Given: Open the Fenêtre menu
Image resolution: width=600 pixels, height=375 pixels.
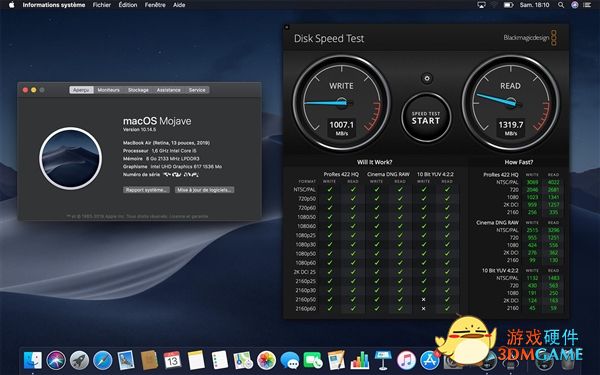Looking at the screenshot, I should (155, 5).
